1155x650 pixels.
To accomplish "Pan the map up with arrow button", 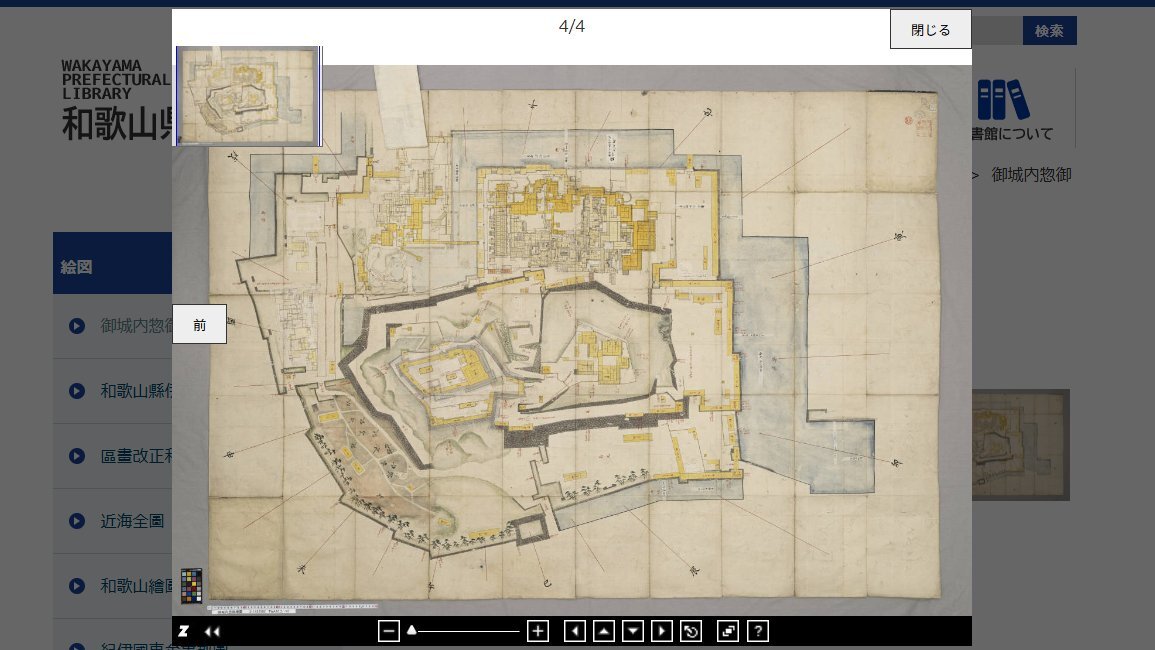I will [x=604, y=631].
